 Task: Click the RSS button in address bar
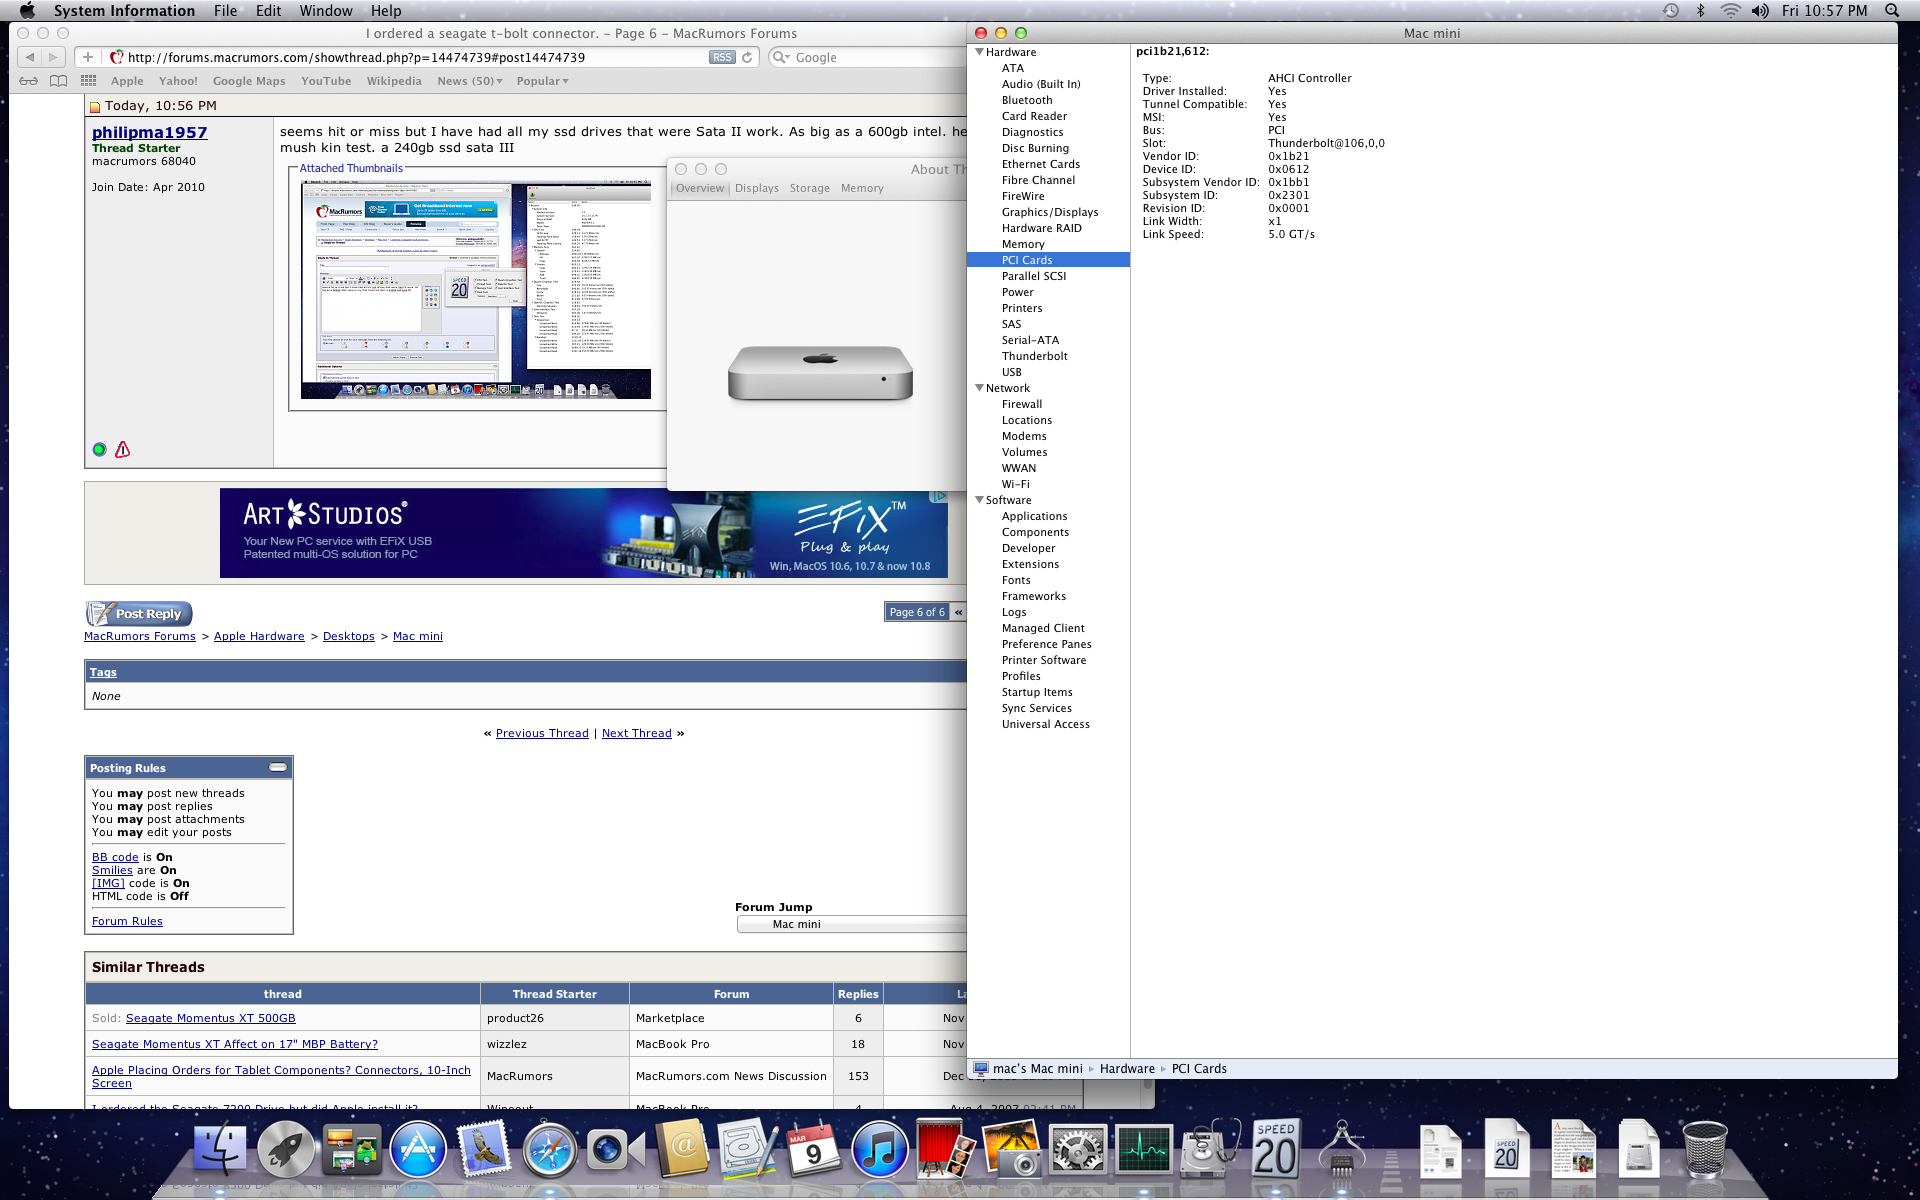(722, 58)
